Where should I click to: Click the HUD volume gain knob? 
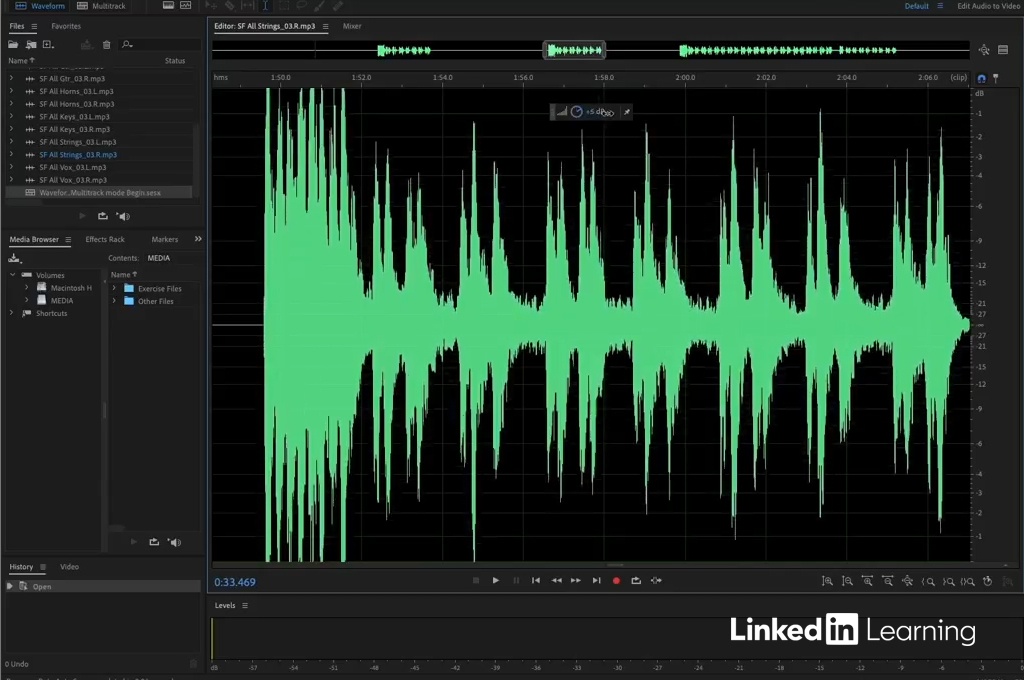(576, 112)
